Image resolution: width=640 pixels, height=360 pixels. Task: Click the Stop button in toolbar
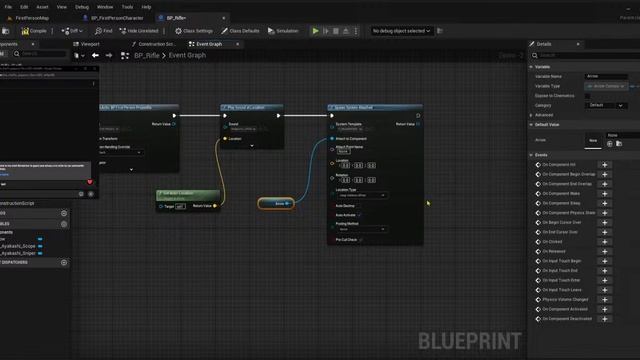pos(336,31)
